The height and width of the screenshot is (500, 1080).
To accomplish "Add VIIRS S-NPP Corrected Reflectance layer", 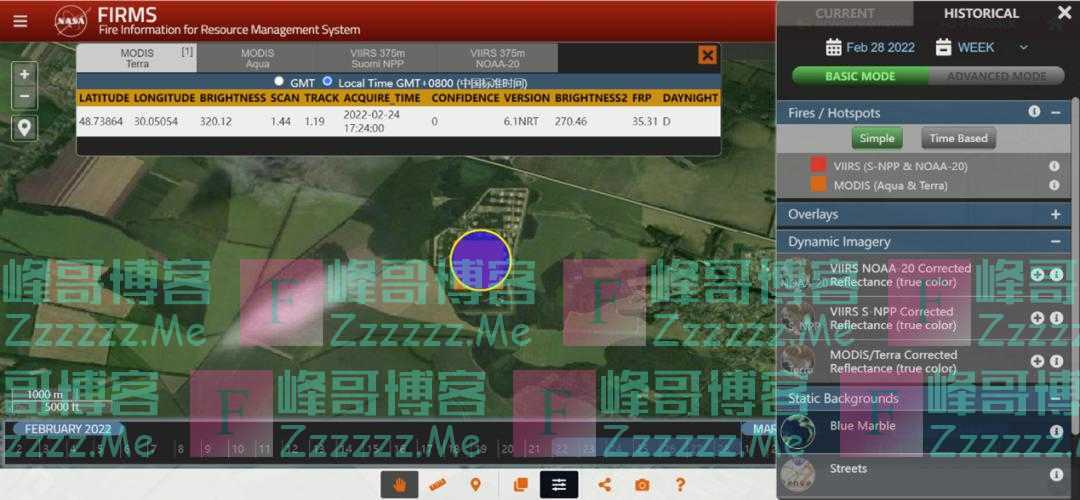I will coord(1037,318).
